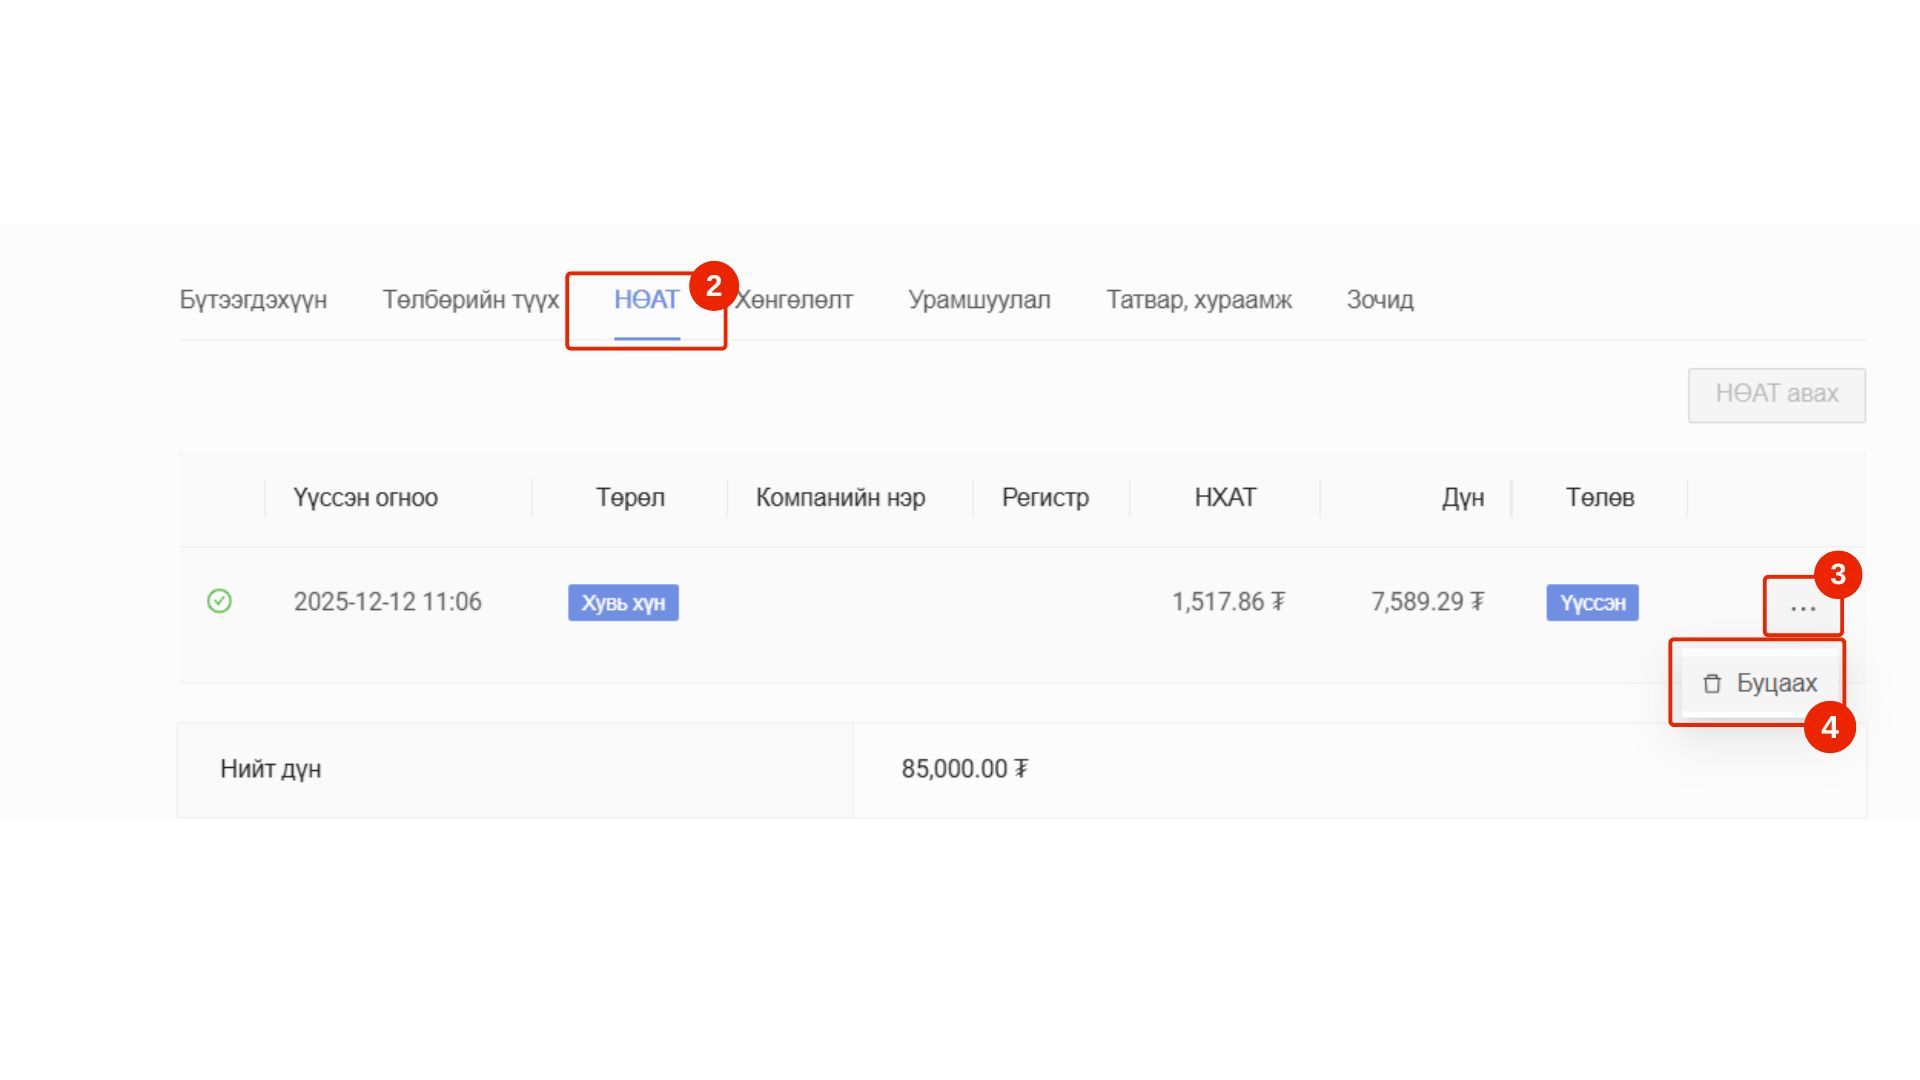Screen dimensions: 1920x1080
Task: Open the three-dot row actions menu
Action: (x=1802, y=607)
